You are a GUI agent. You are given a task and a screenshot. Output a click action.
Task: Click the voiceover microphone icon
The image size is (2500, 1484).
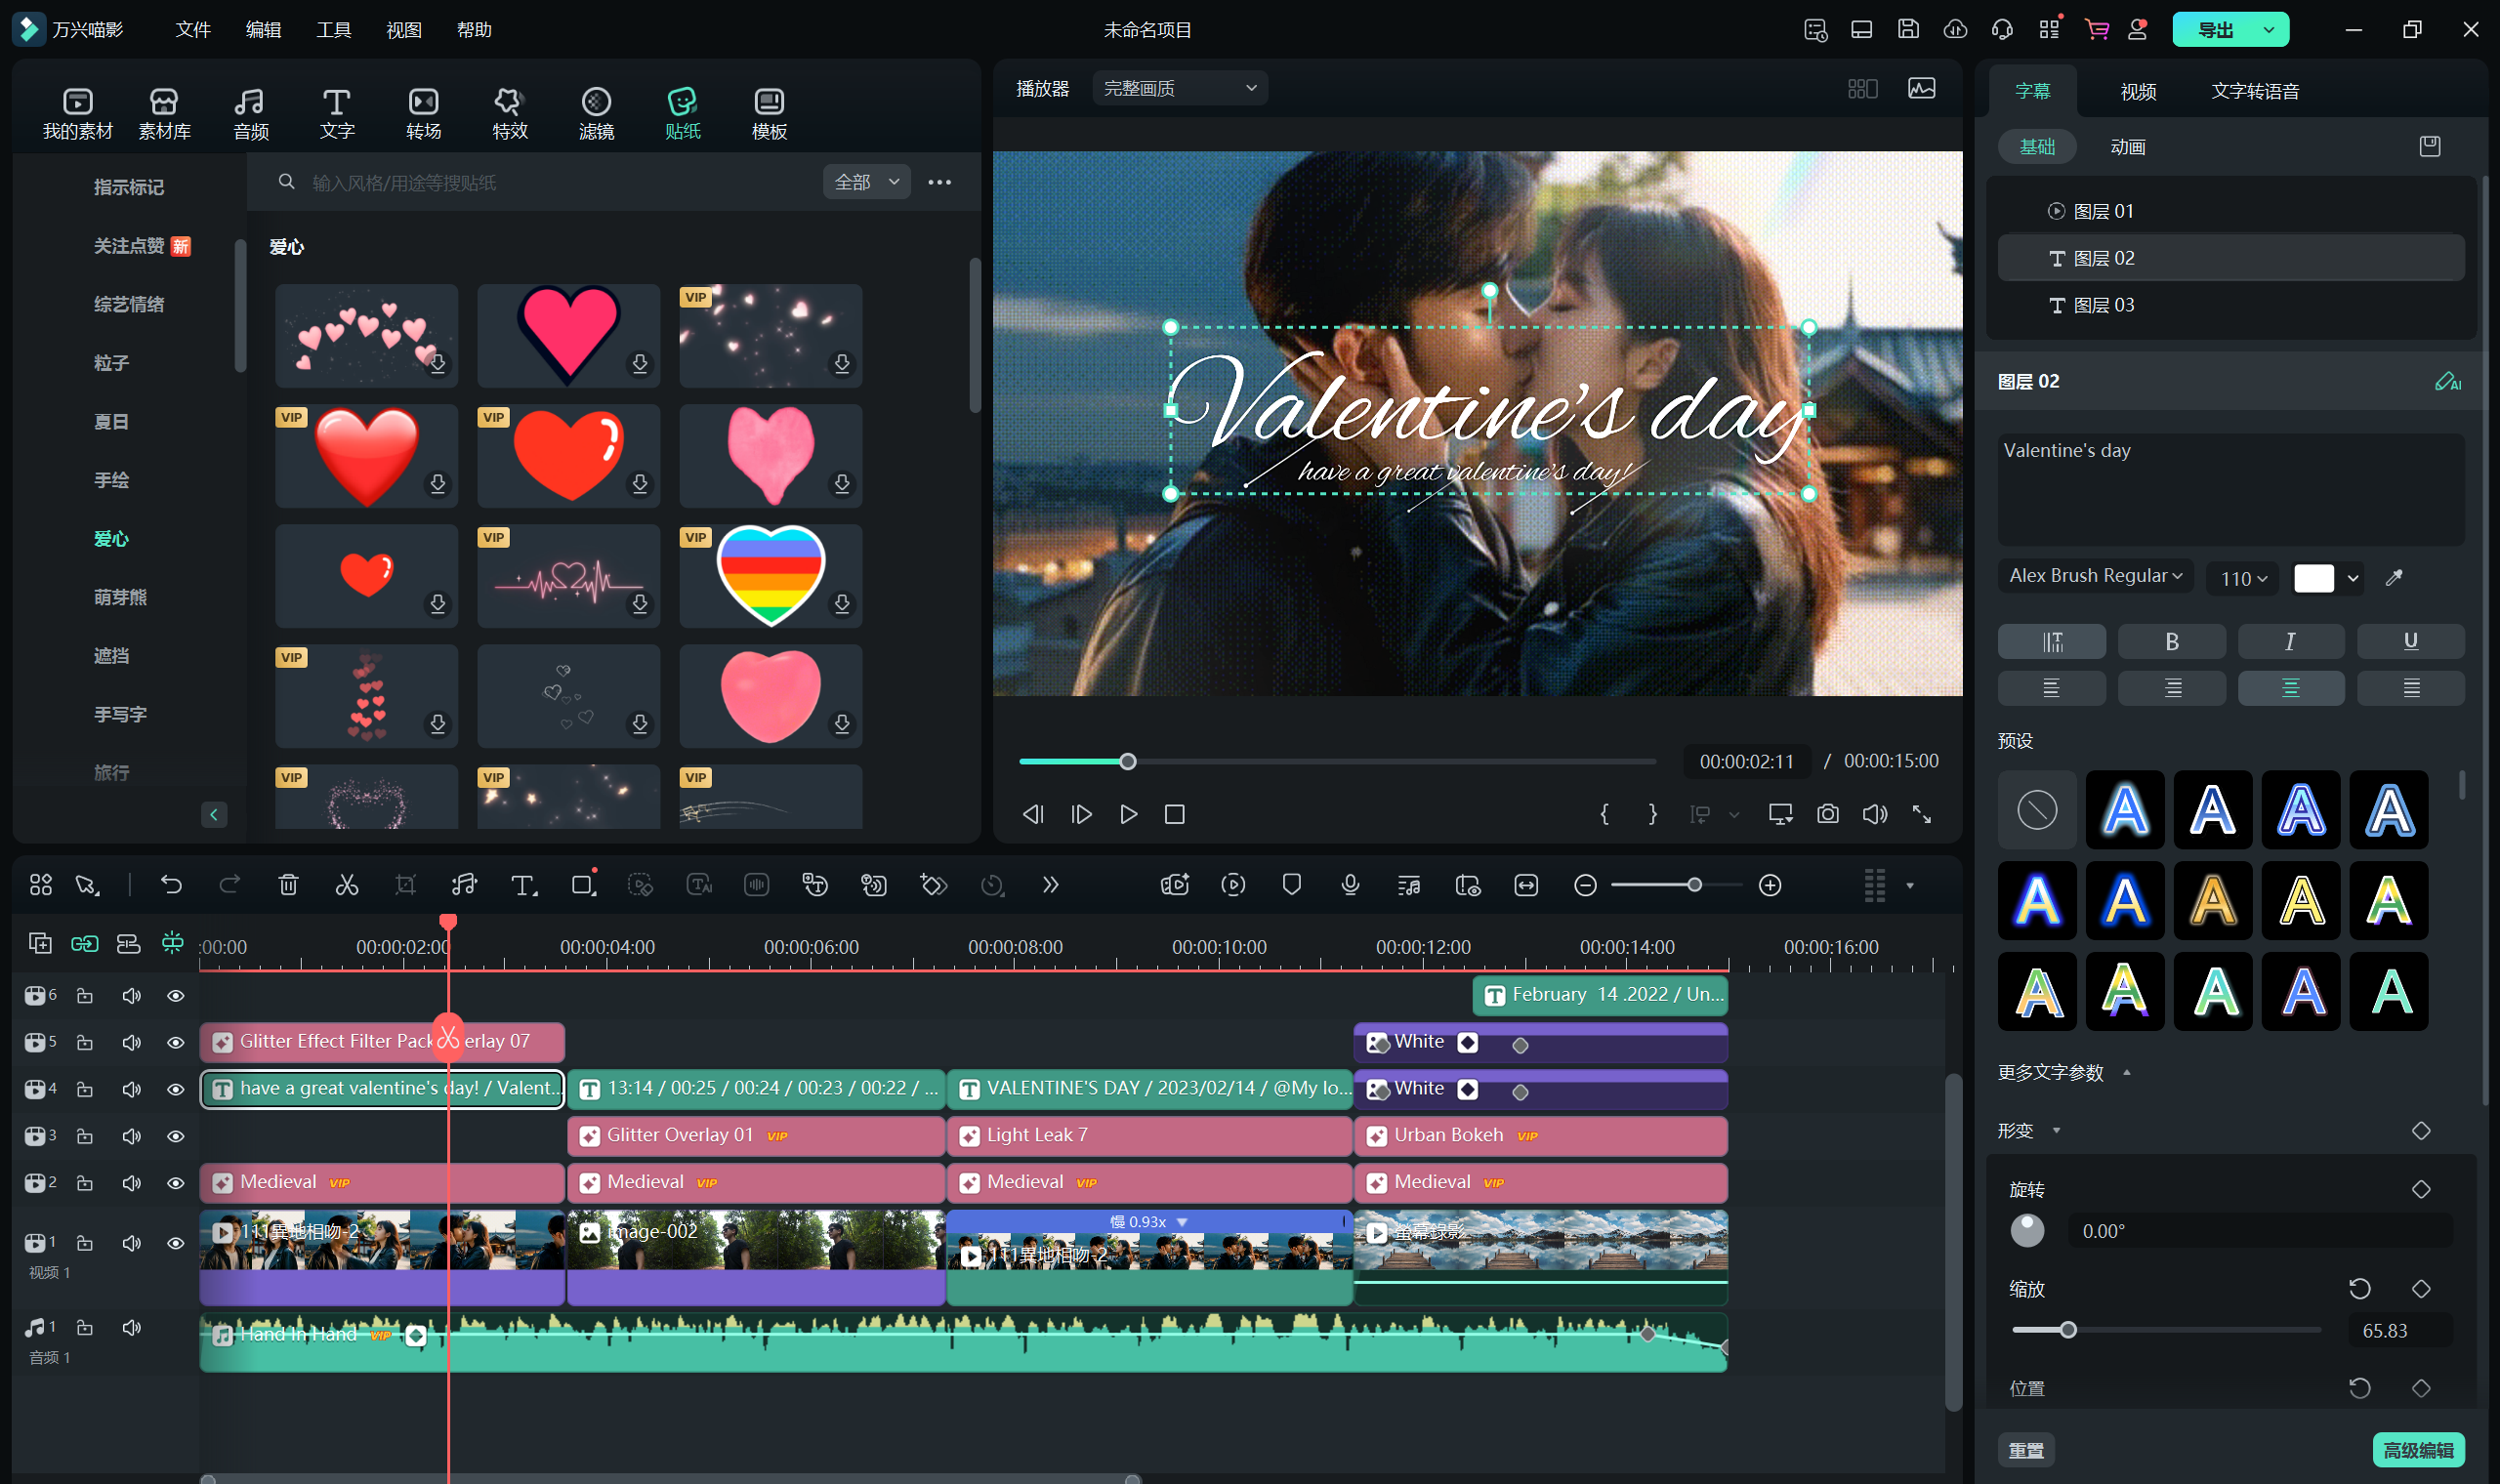pyautogui.click(x=1350, y=885)
